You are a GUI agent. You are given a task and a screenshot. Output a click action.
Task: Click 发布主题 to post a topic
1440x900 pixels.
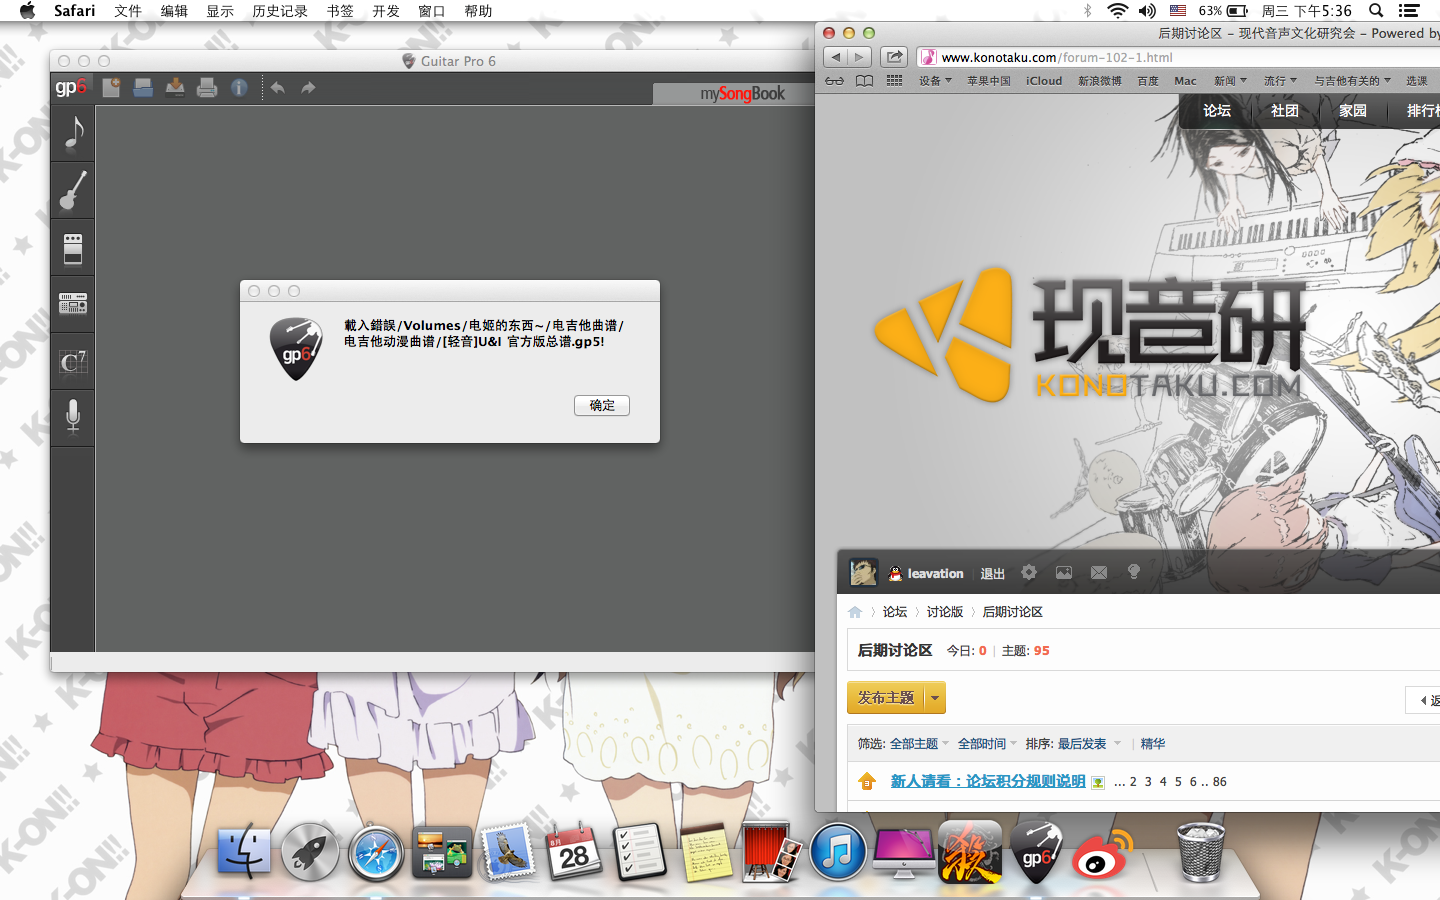tap(886, 698)
